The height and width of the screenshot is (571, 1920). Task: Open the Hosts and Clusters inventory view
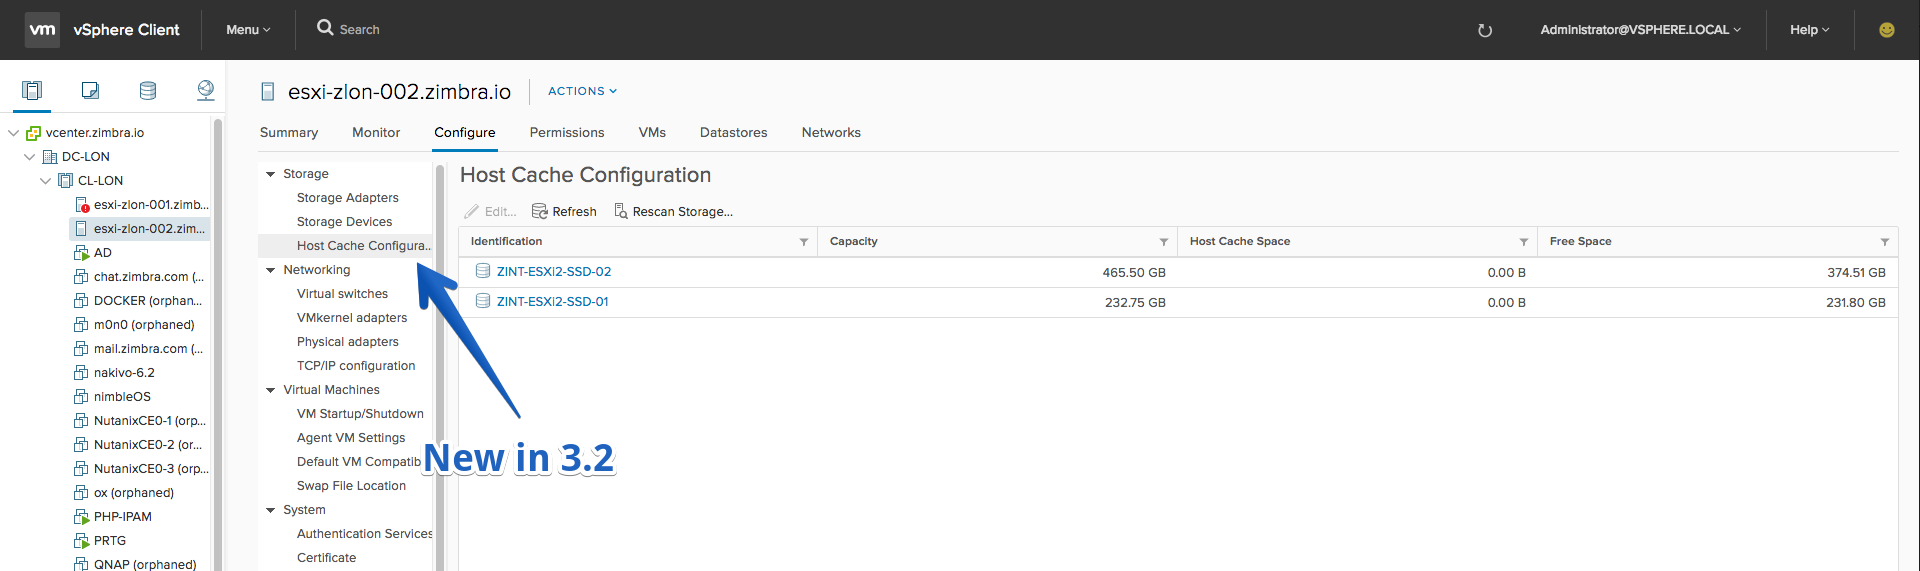pos(32,91)
